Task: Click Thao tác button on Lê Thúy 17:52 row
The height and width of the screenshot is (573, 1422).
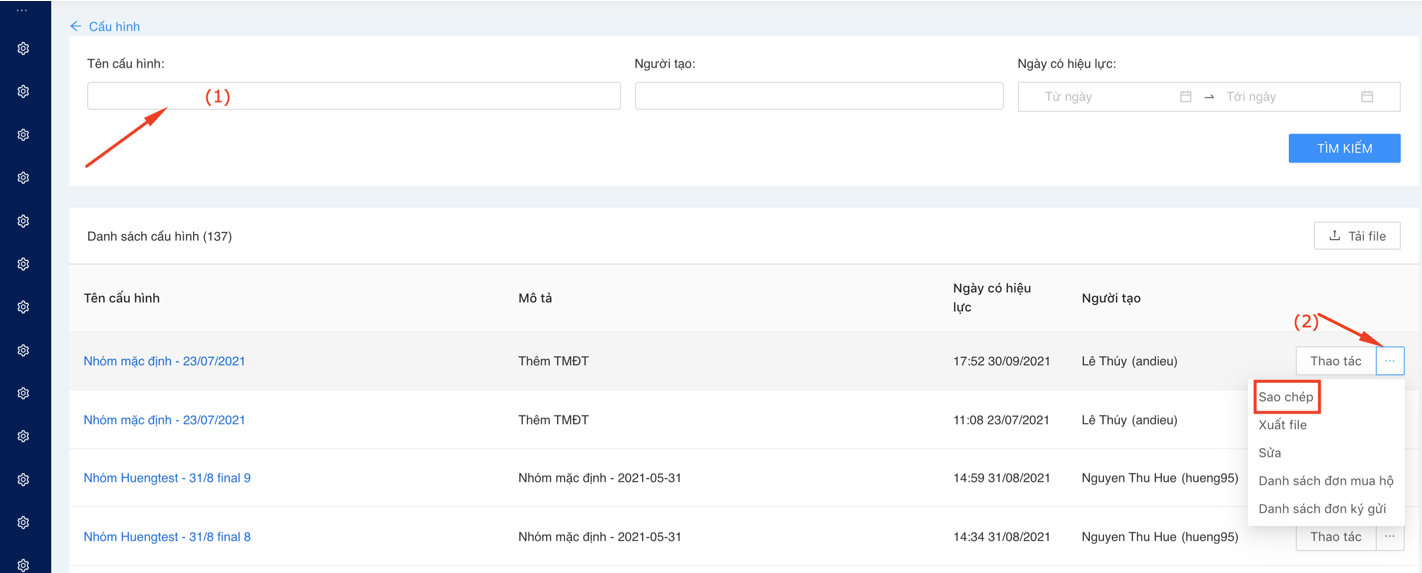Action: pos(1335,361)
